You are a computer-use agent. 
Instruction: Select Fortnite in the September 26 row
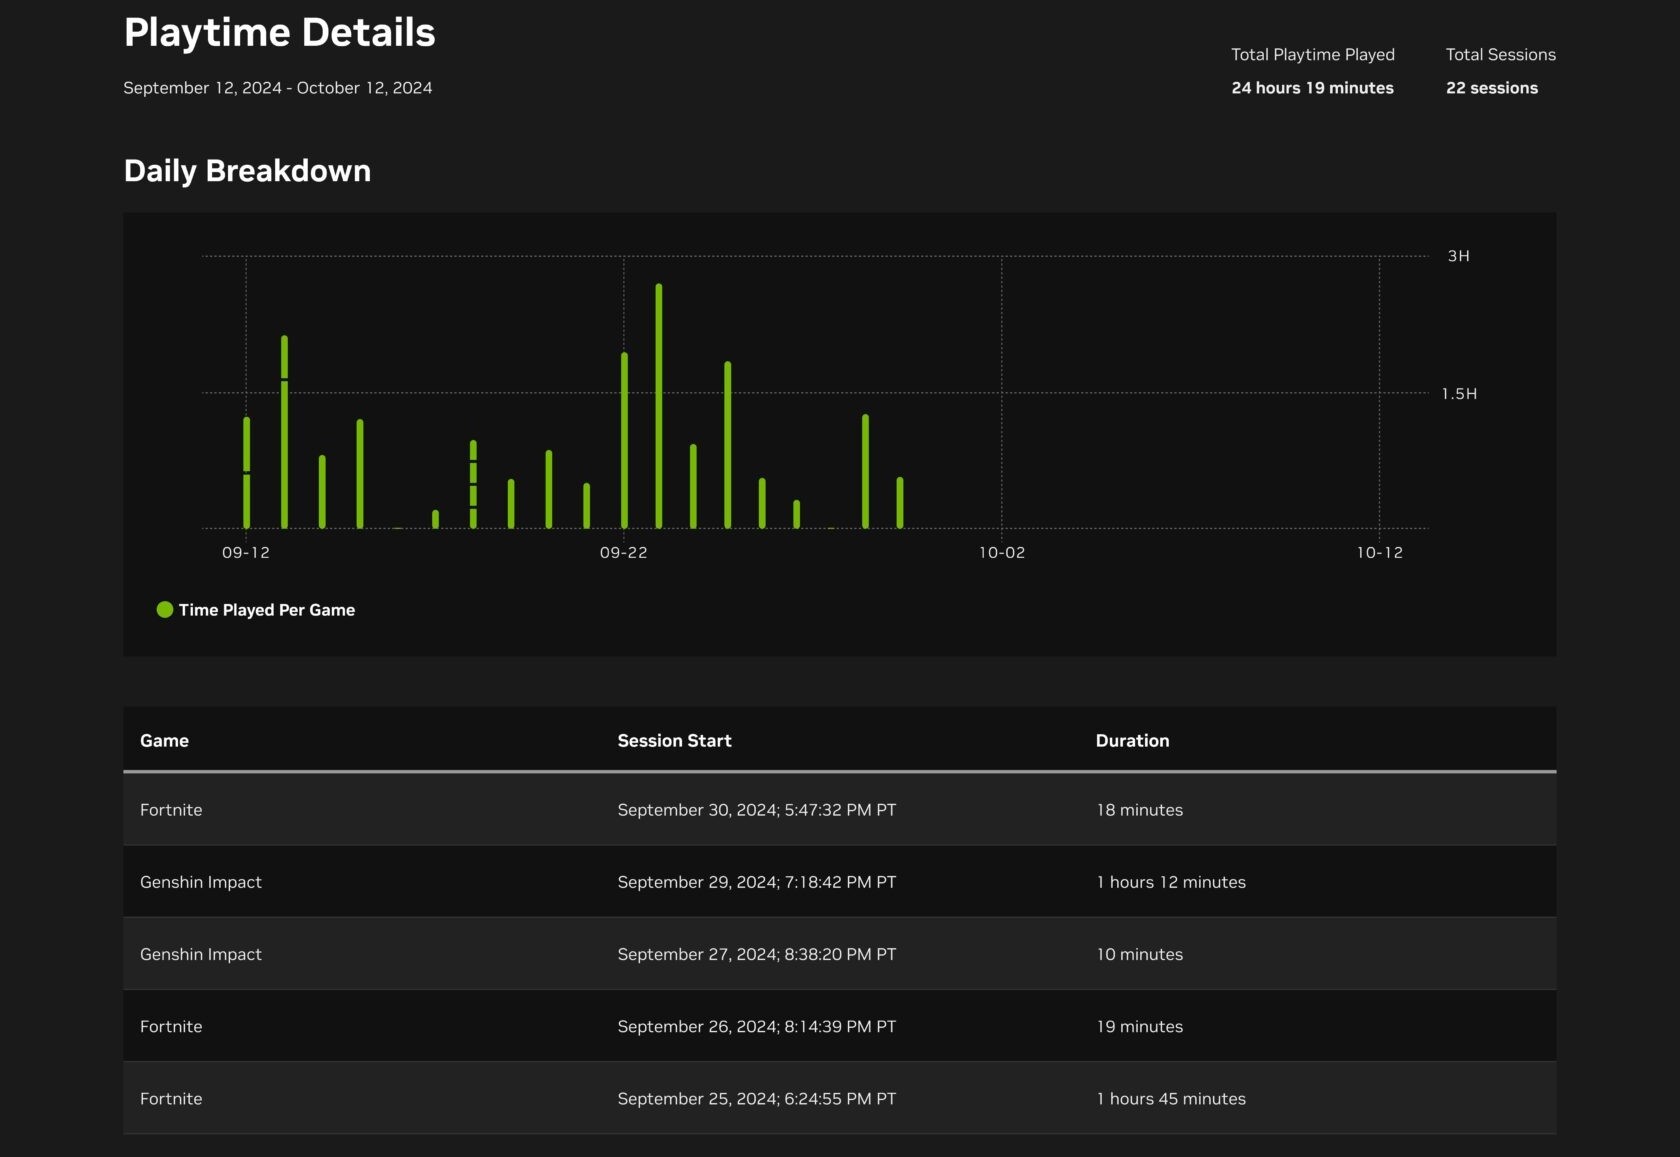pyautogui.click(x=171, y=1026)
